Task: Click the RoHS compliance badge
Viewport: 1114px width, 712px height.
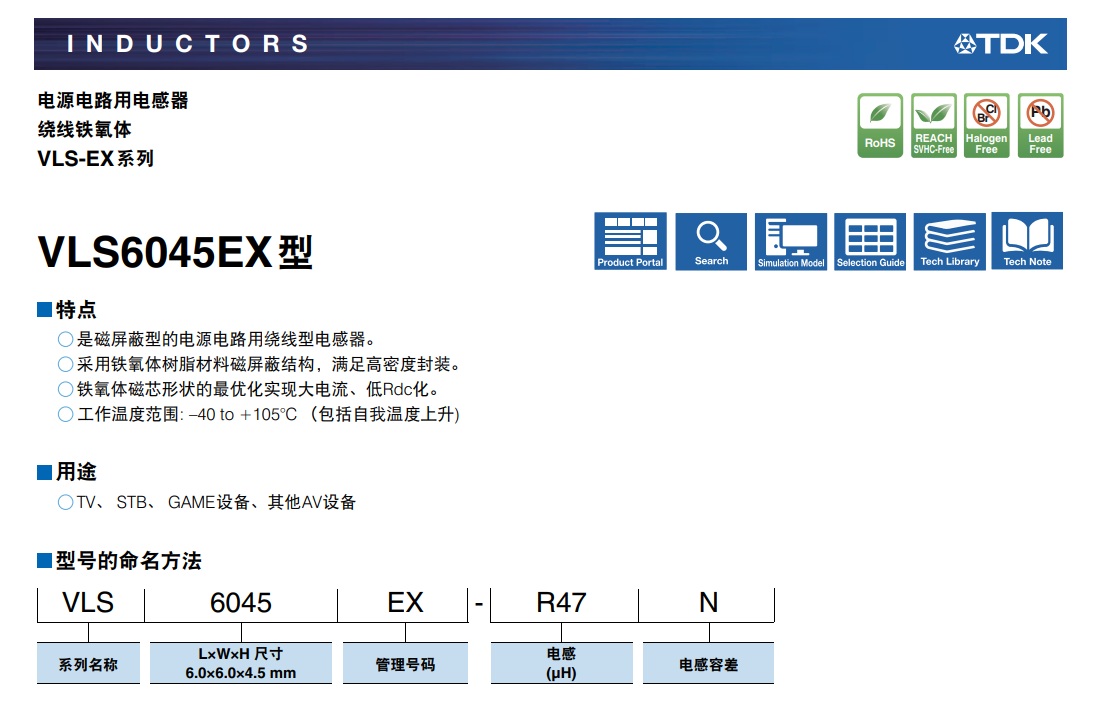Action: point(880,126)
